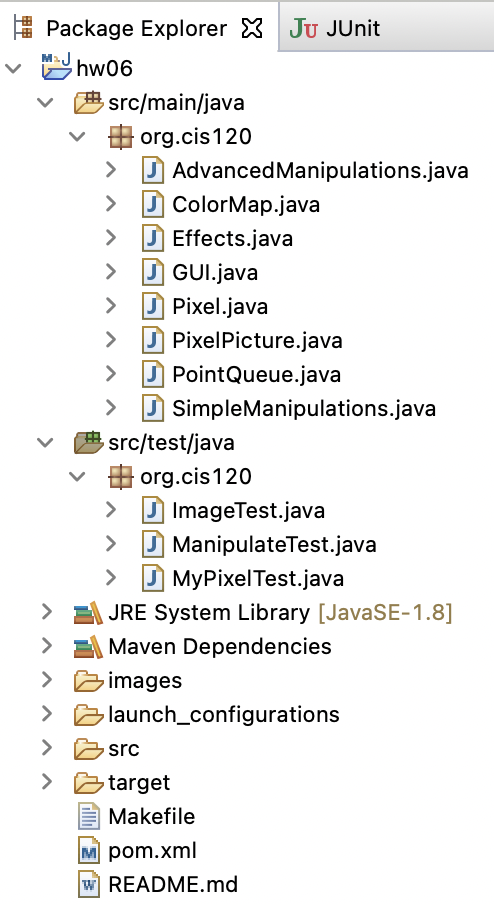Image resolution: width=494 pixels, height=904 pixels.
Task: Click the src/main/java source folder icon
Action: point(88,103)
